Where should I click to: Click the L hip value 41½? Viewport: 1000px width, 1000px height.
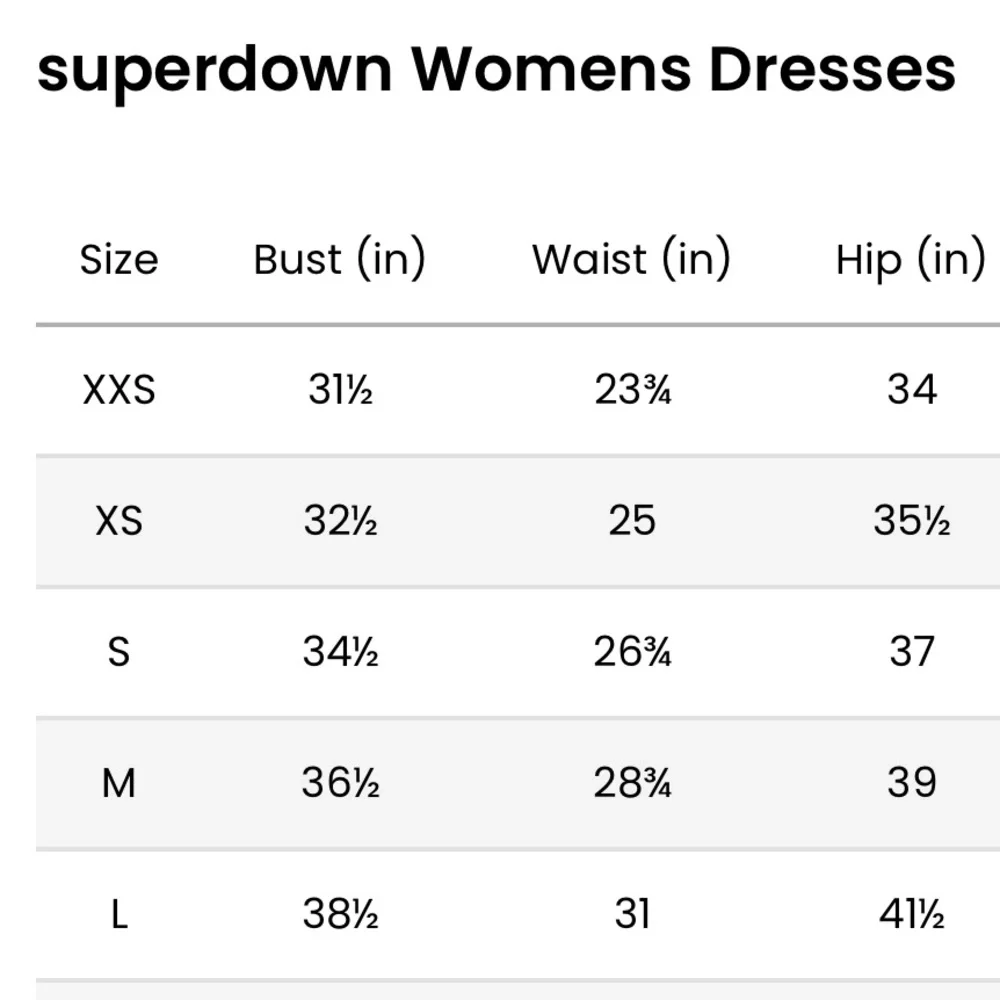911,914
